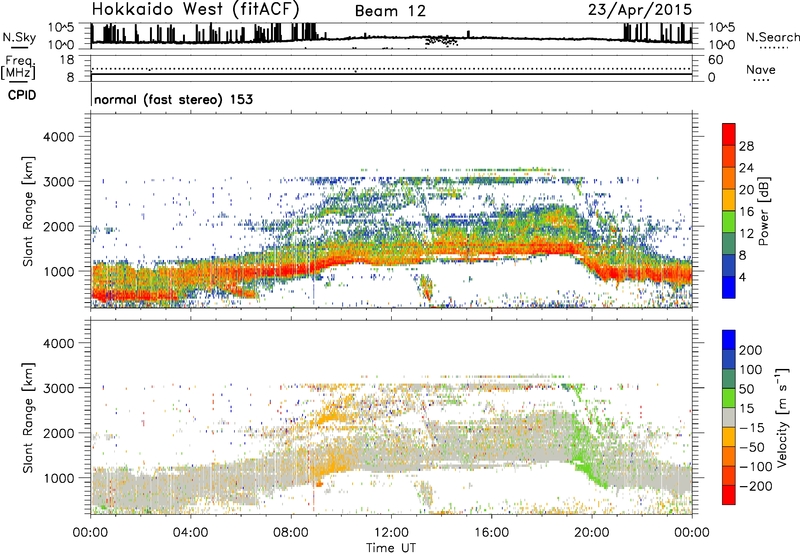Click the 'Time UT' axis label
The image size is (800, 554).
point(391,548)
